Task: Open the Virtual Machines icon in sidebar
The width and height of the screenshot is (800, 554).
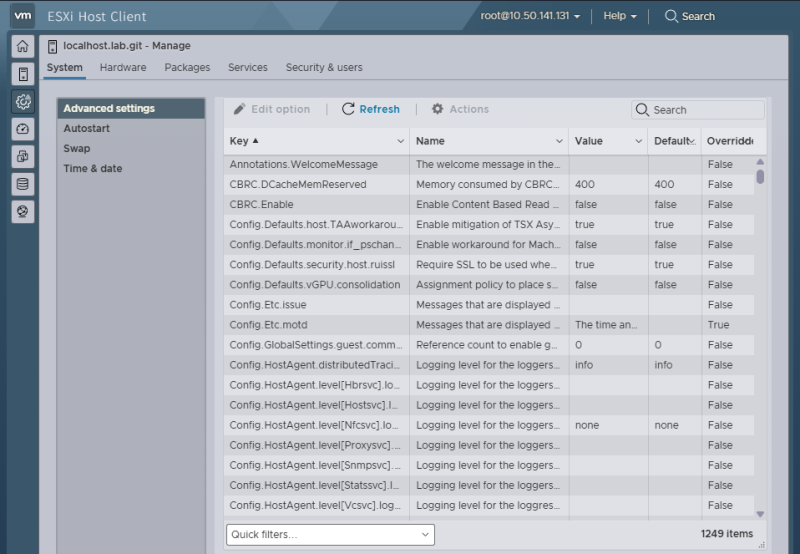Action: 22,157
